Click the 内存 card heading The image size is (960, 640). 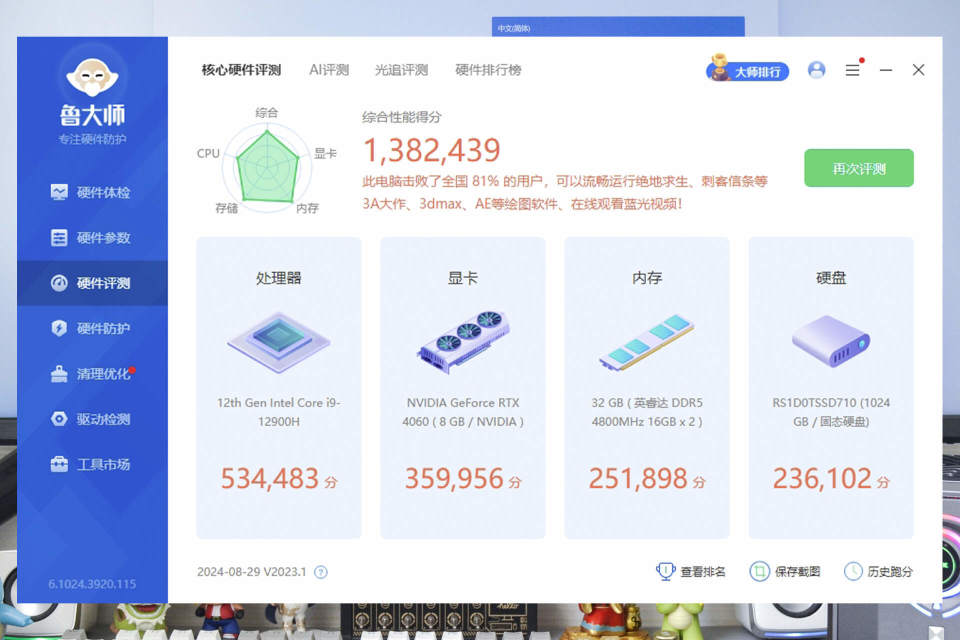click(x=647, y=278)
